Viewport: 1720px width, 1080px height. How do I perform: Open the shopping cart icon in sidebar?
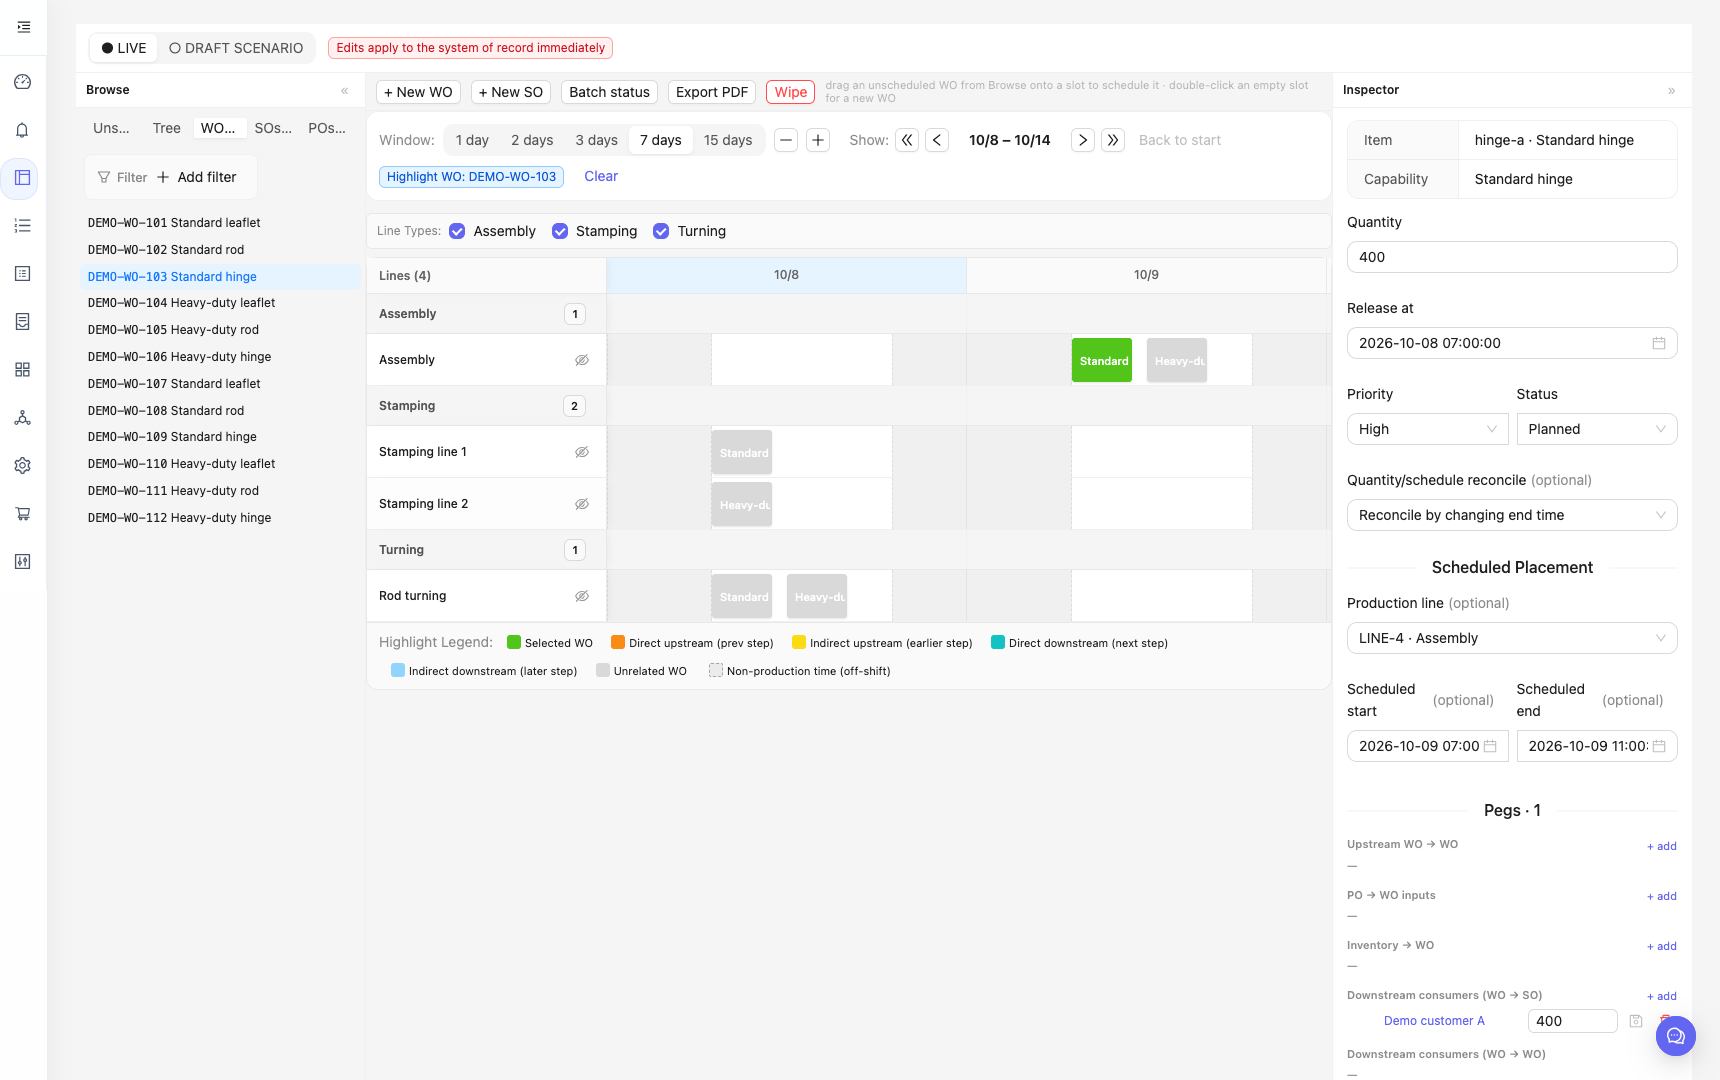[23, 514]
